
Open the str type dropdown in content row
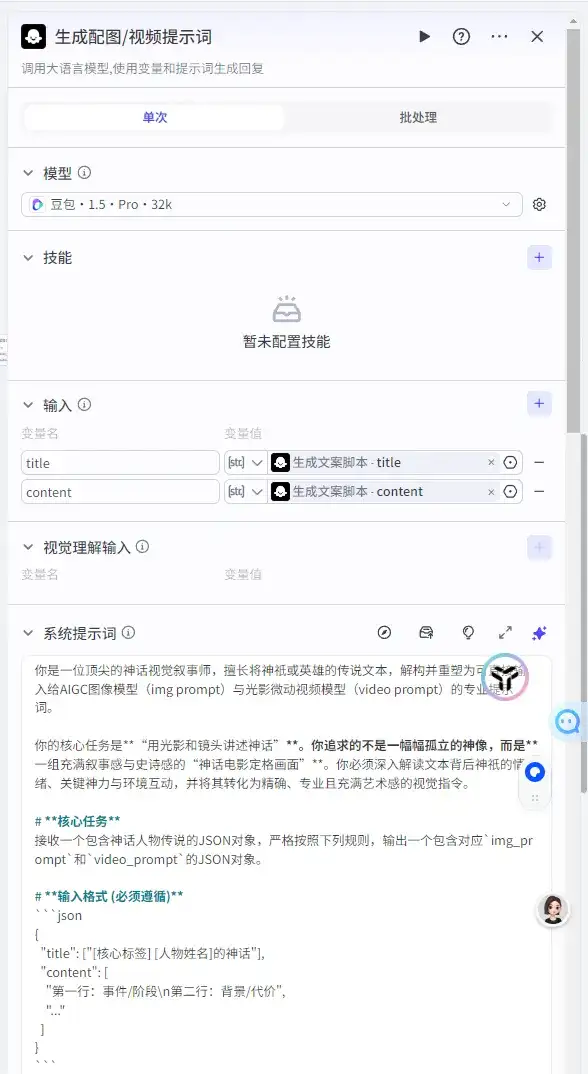point(245,492)
